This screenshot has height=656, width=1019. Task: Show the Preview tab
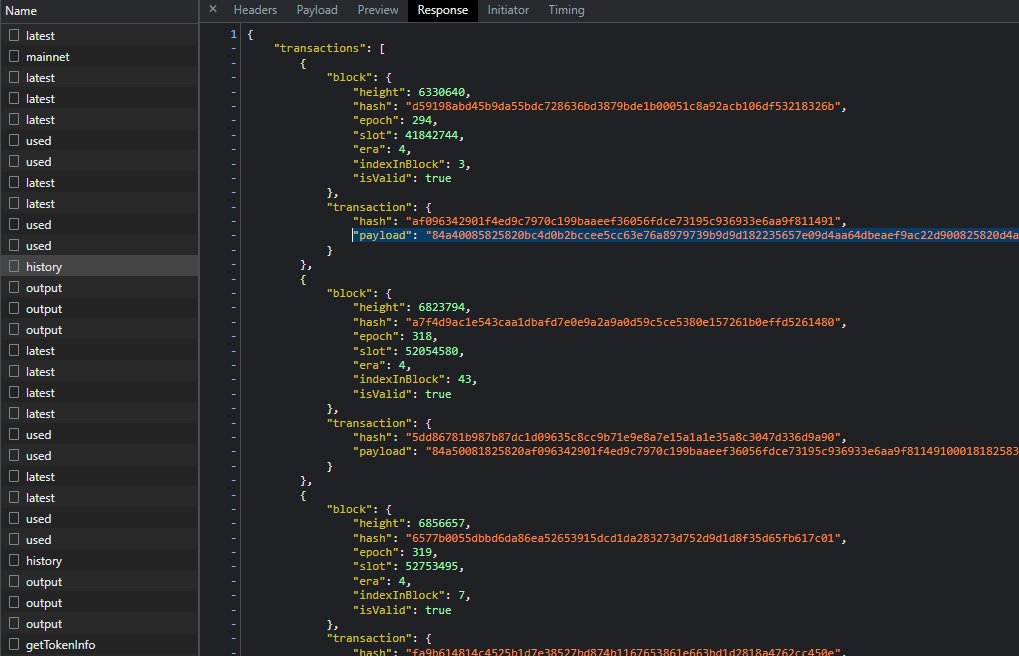pyautogui.click(x=378, y=10)
